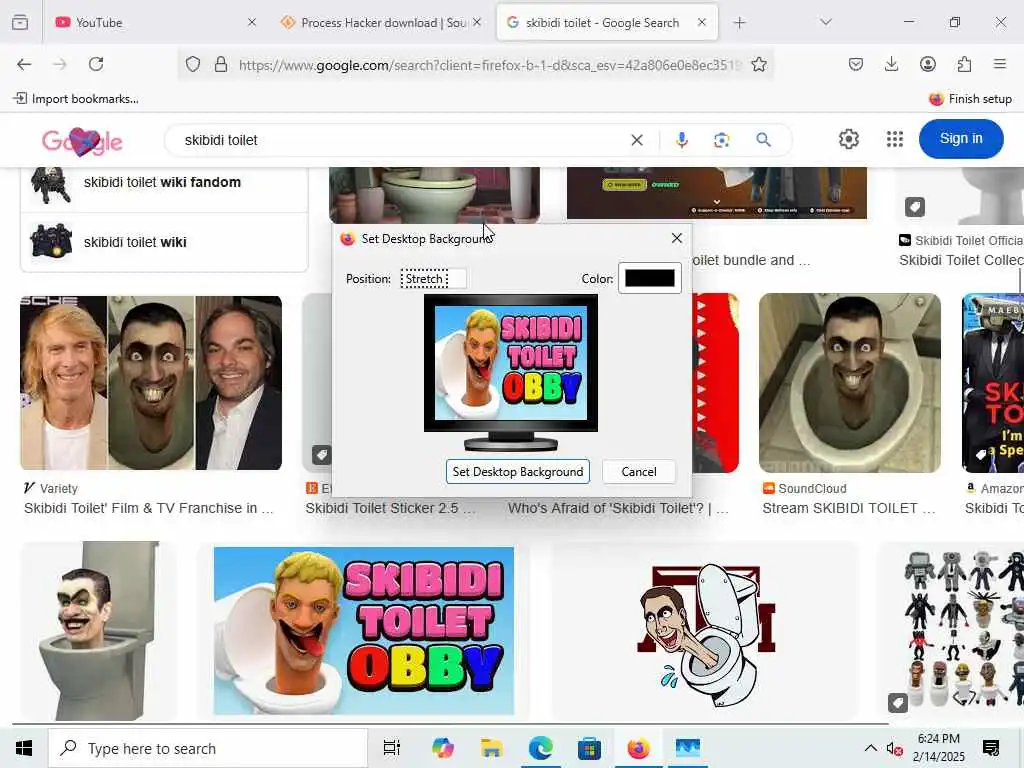This screenshot has width=1024, height=768.
Task: Switch to Firefox on the taskbar
Action: [639, 748]
